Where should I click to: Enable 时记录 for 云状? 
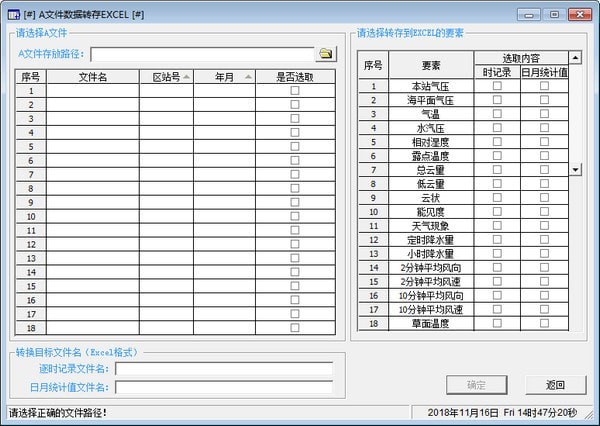[497, 197]
